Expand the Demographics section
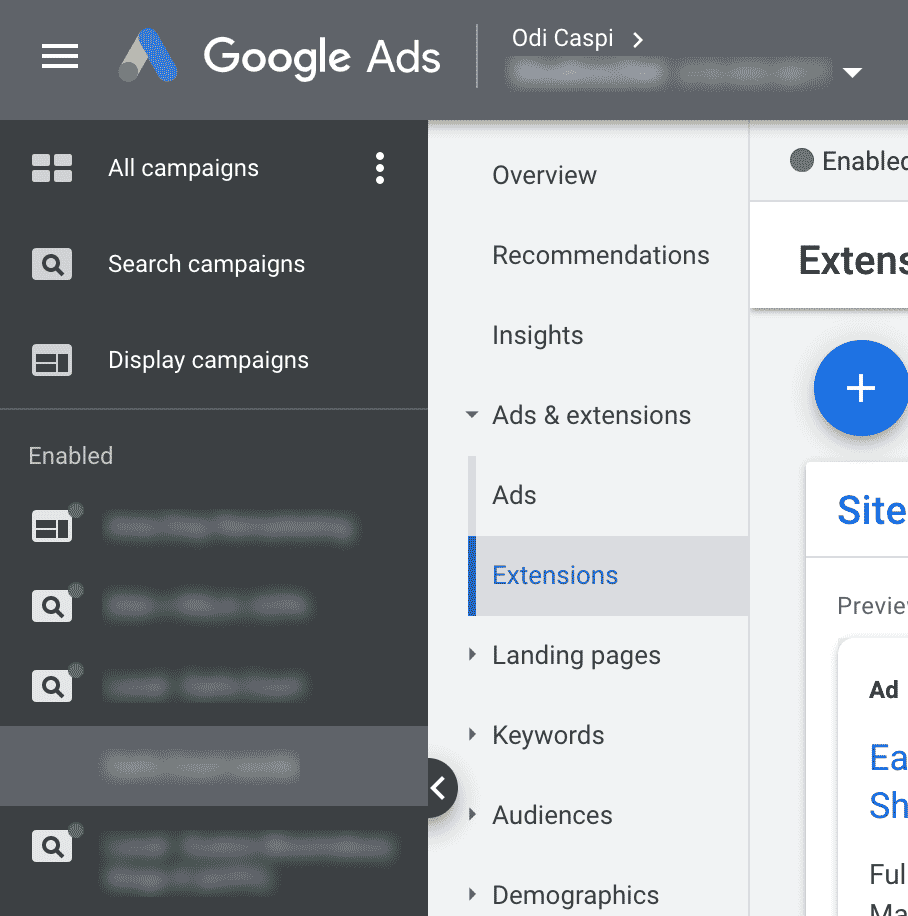The width and height of the screenshot is (908, 916). pos(471,895)
